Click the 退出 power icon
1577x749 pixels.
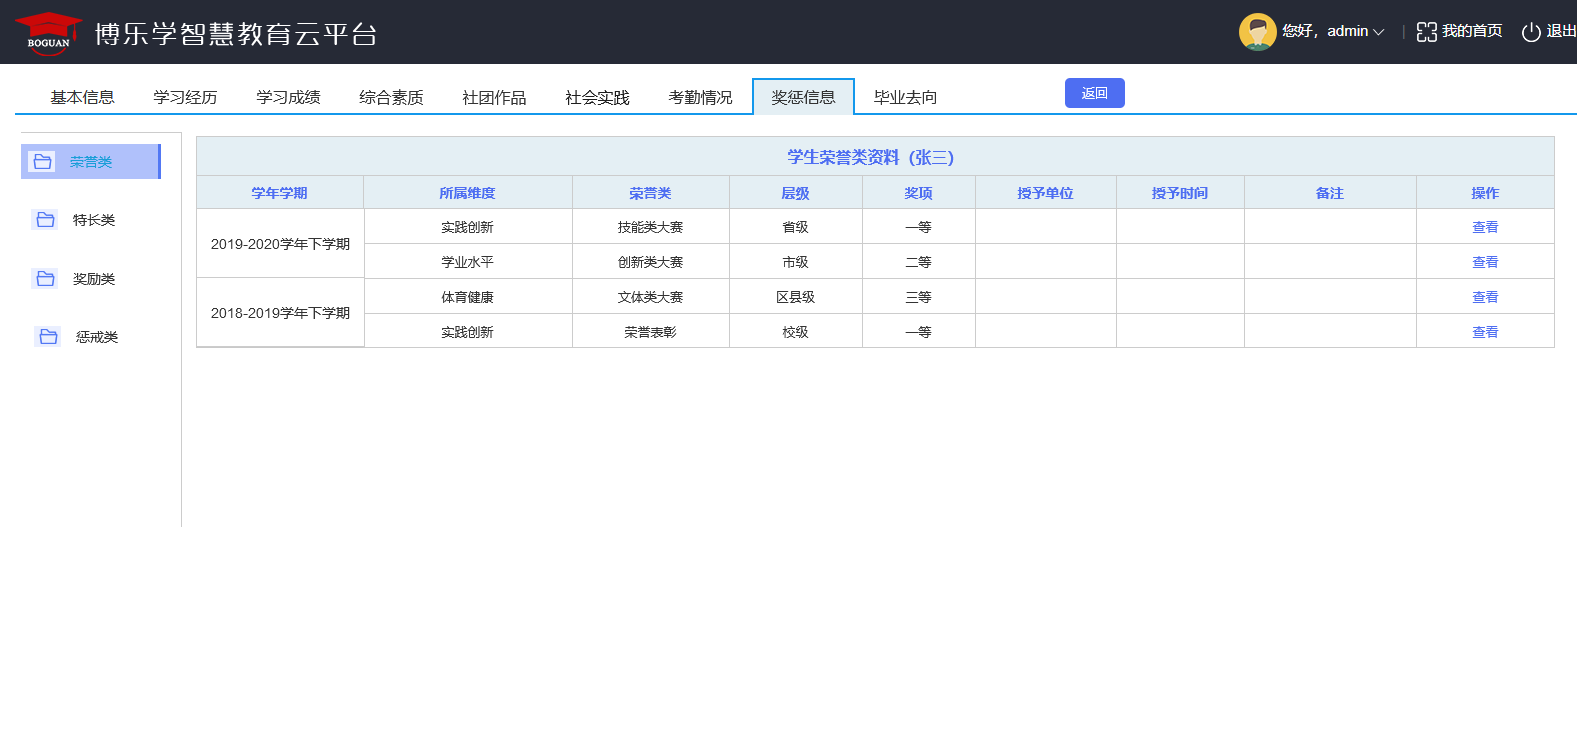[x=1531, y=32]
